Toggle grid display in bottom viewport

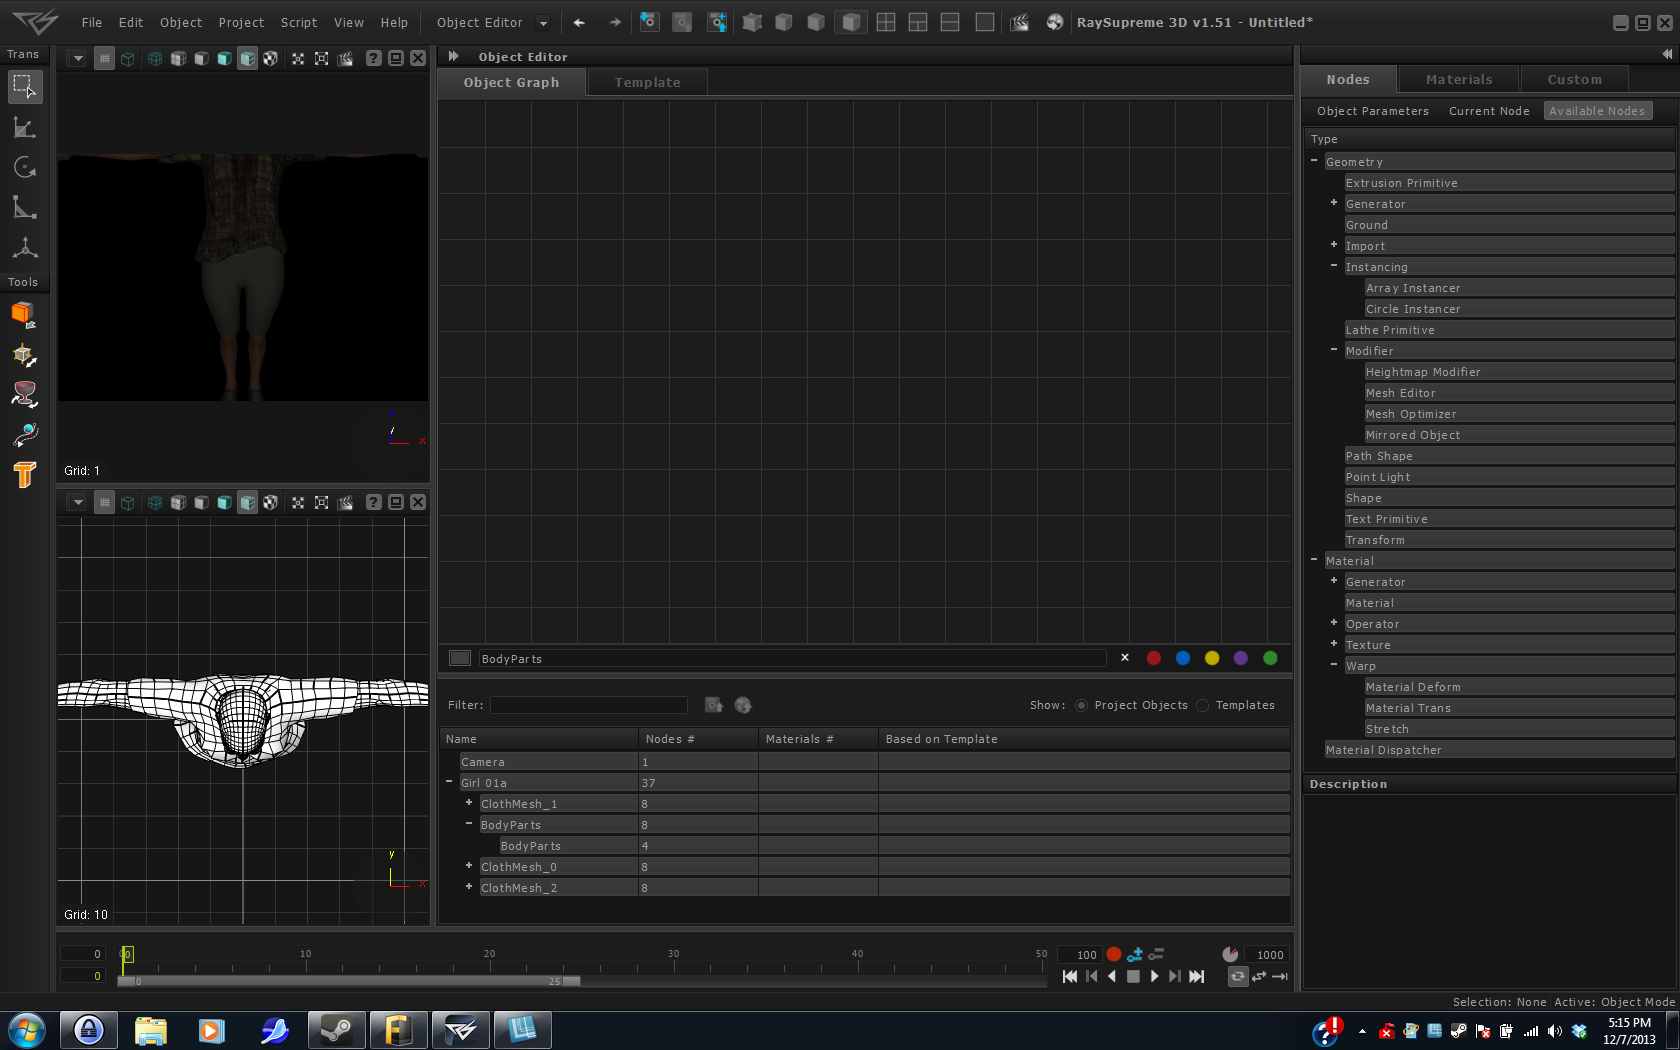[104, 502]
